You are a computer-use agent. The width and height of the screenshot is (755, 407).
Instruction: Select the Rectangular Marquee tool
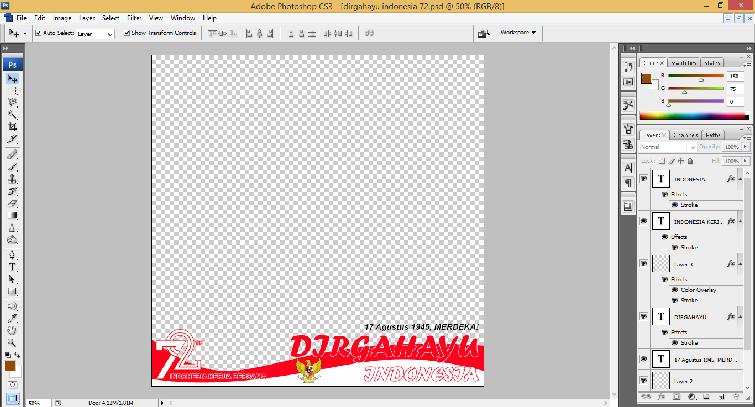tap(13, 91)
